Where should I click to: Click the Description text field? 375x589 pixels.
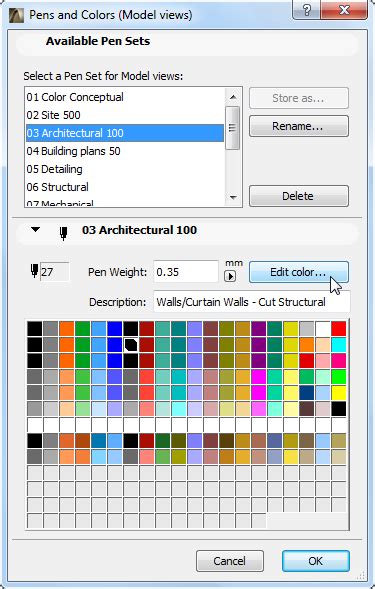tap(251, 302)
